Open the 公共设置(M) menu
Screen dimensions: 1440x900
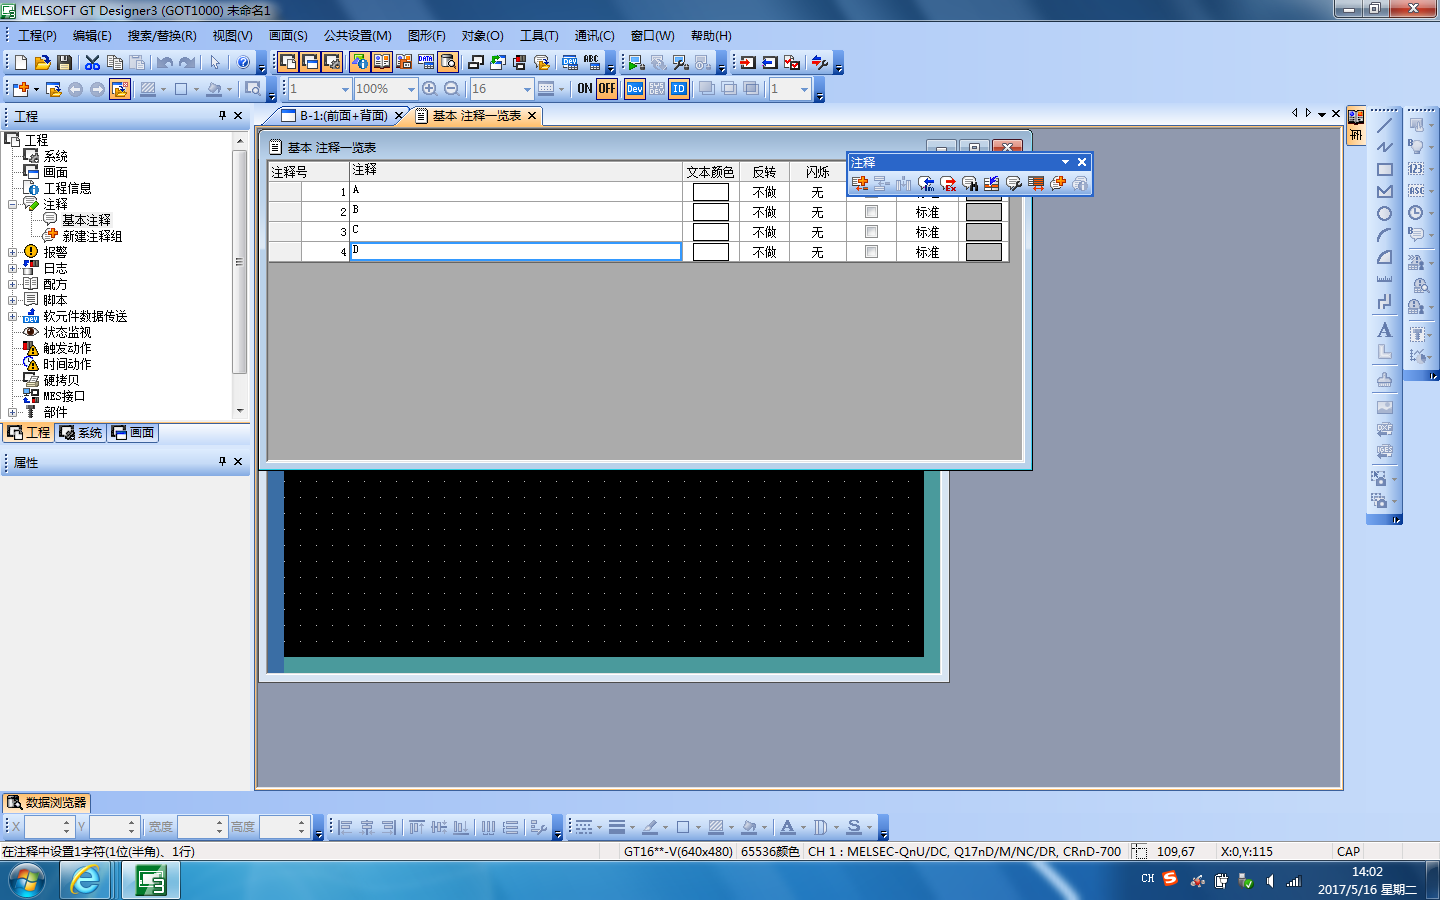[357, 36]
